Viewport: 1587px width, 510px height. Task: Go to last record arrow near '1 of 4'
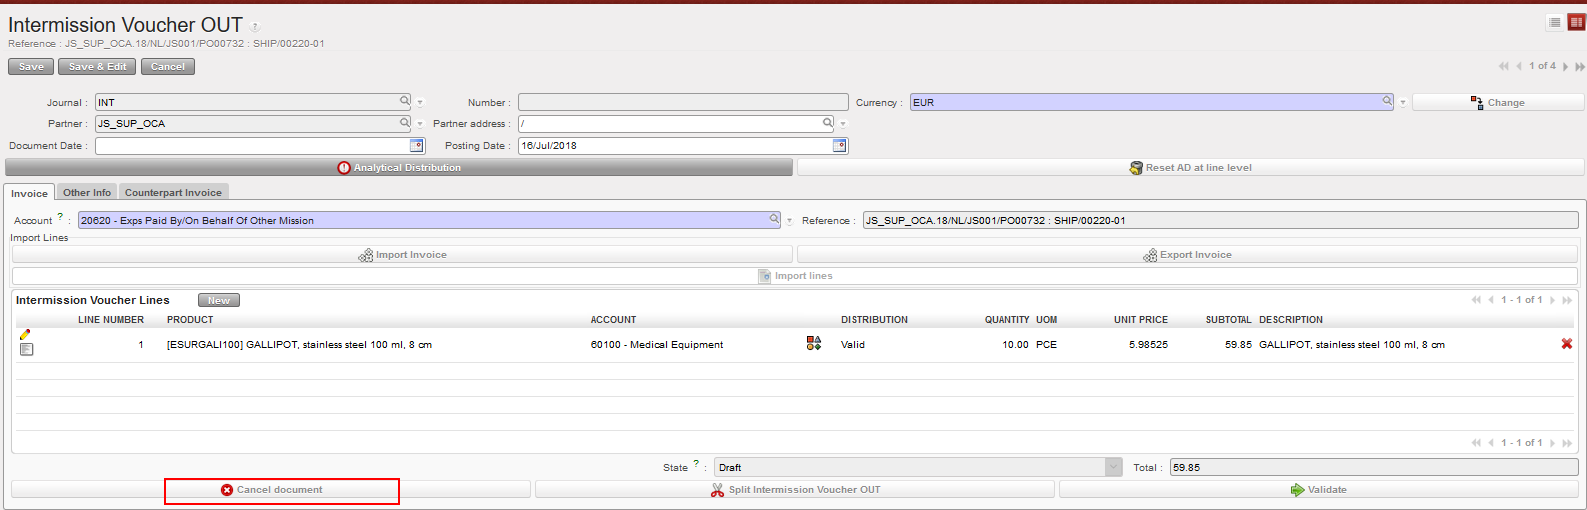pyautogui.click(x=1580, y=66)
